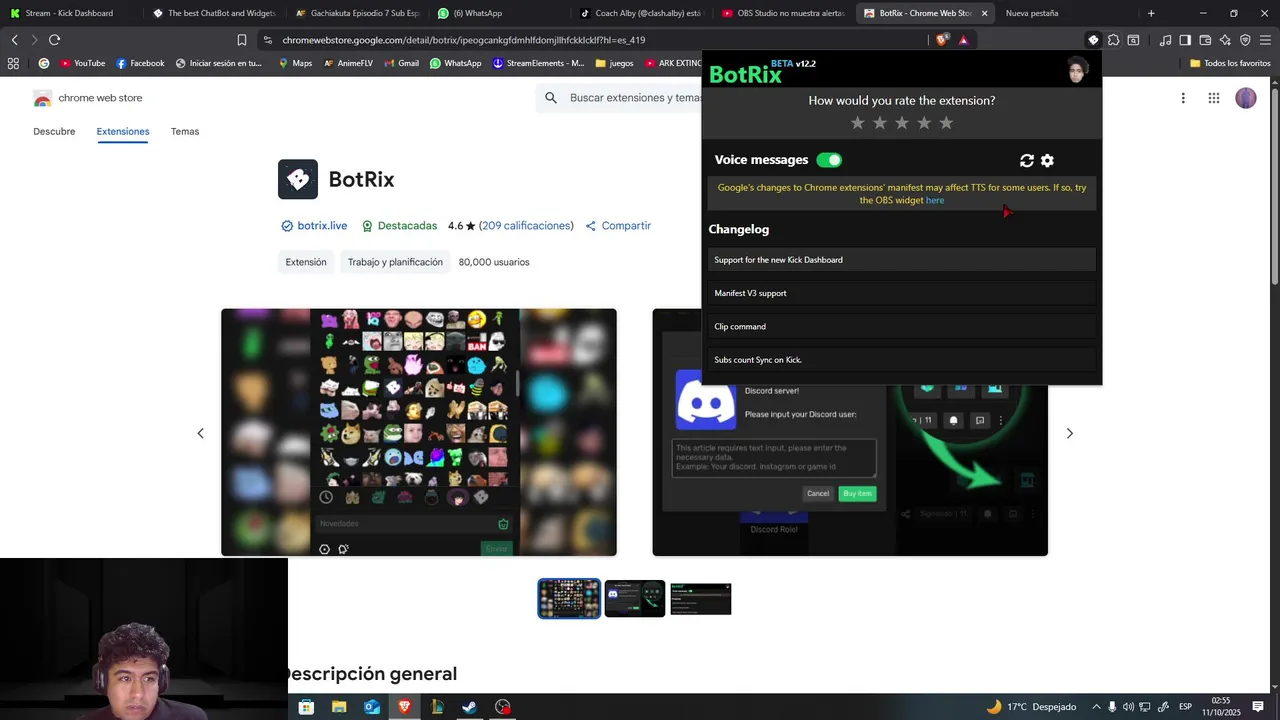The height and width of the screenshot is (720, 1280).
Task: Rate the extension three stars
Action: tap(902, 123)
